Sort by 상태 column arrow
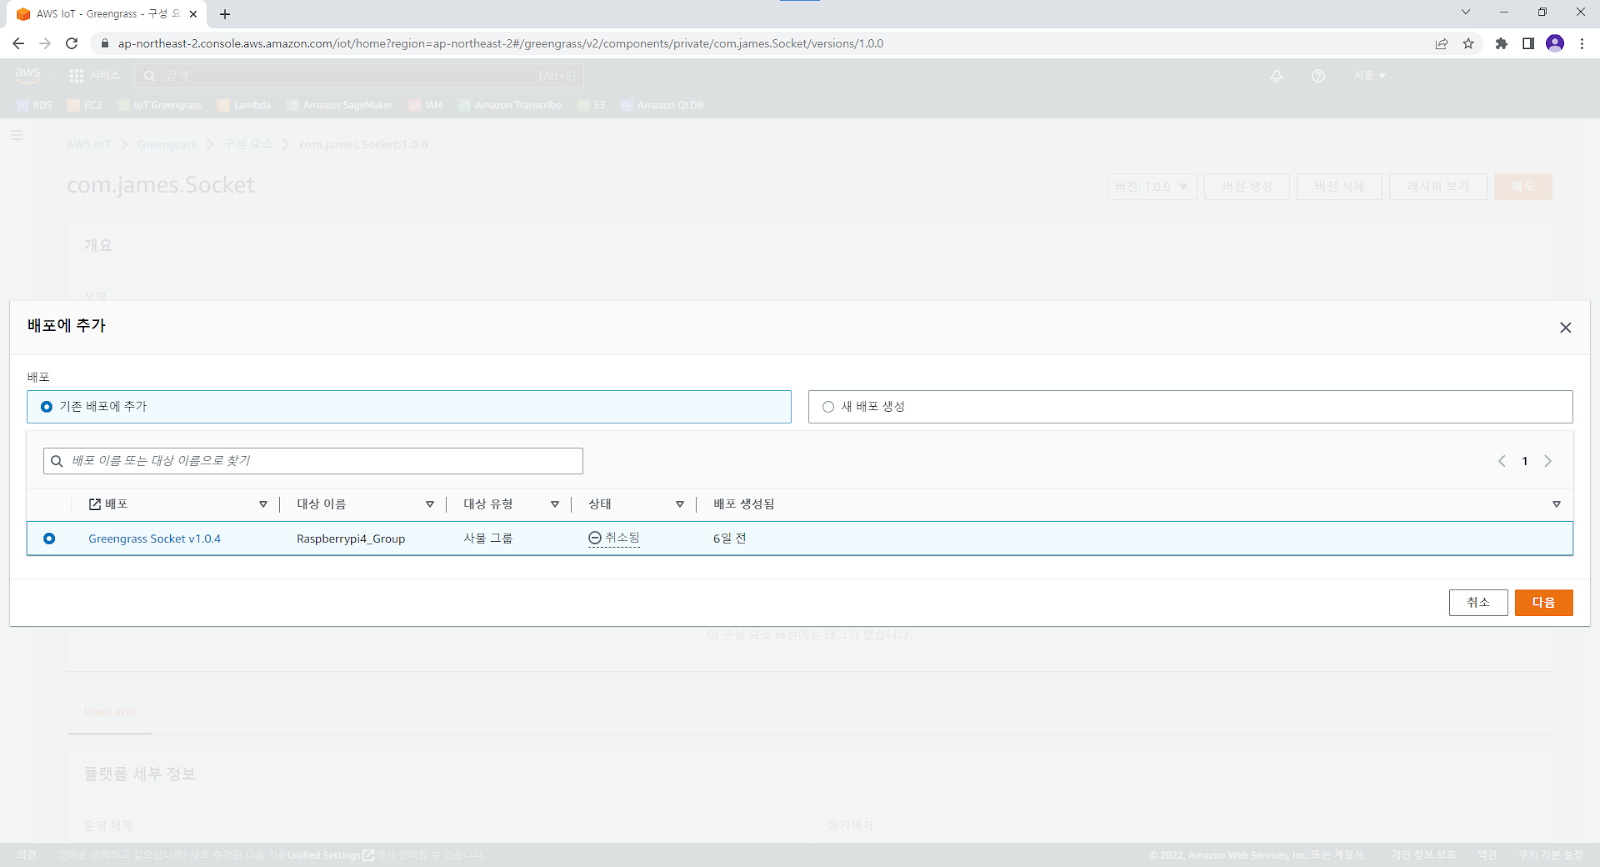1600x867 pixels. tap(680, 504)
